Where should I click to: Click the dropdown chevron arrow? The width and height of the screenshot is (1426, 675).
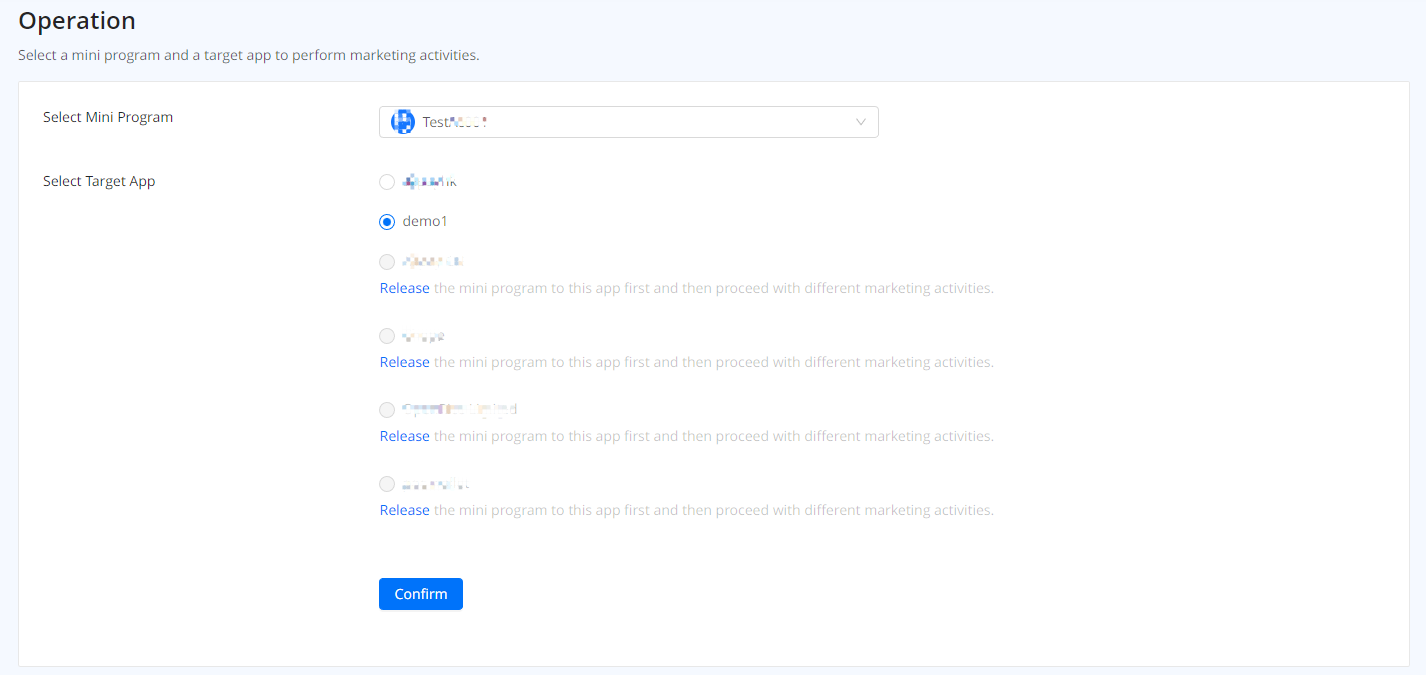click(860, 122)
